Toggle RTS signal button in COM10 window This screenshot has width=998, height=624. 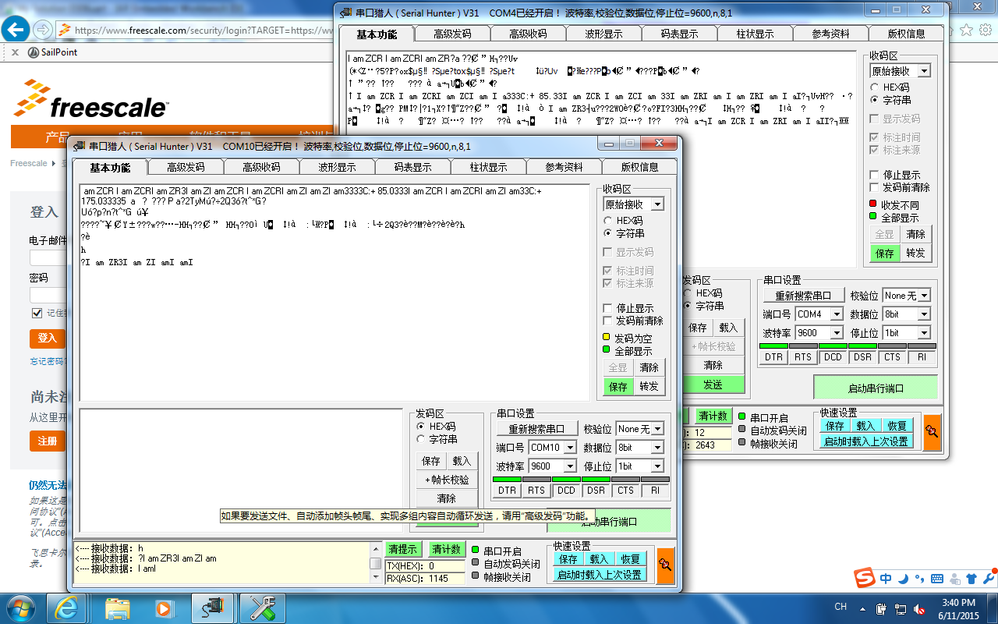(x=536, y=490)
